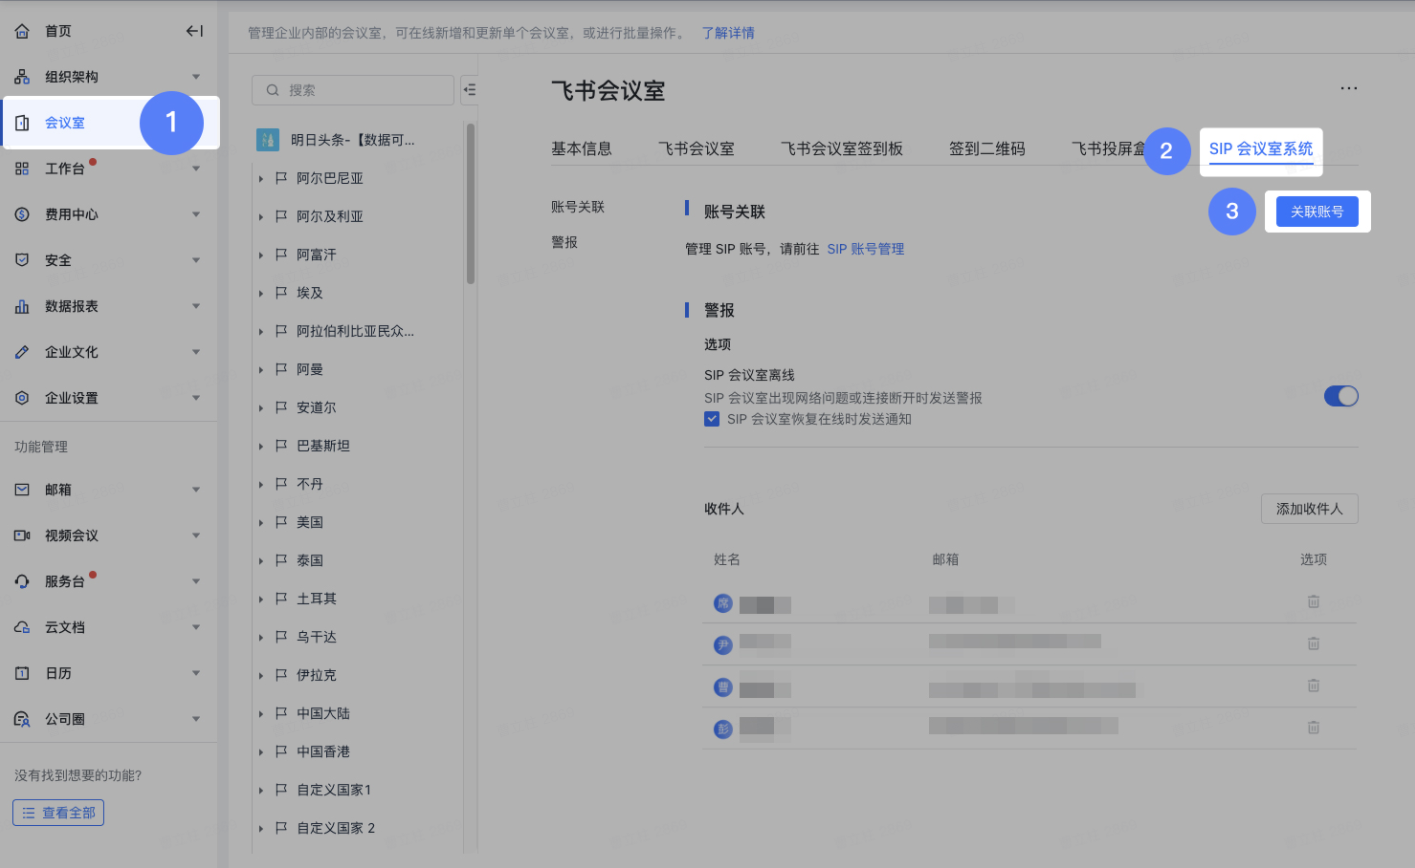Image resolution: width=1415 pixels, height=868 pixels.
Task: Open the 安全 shield icon
Action: point(22,260)
